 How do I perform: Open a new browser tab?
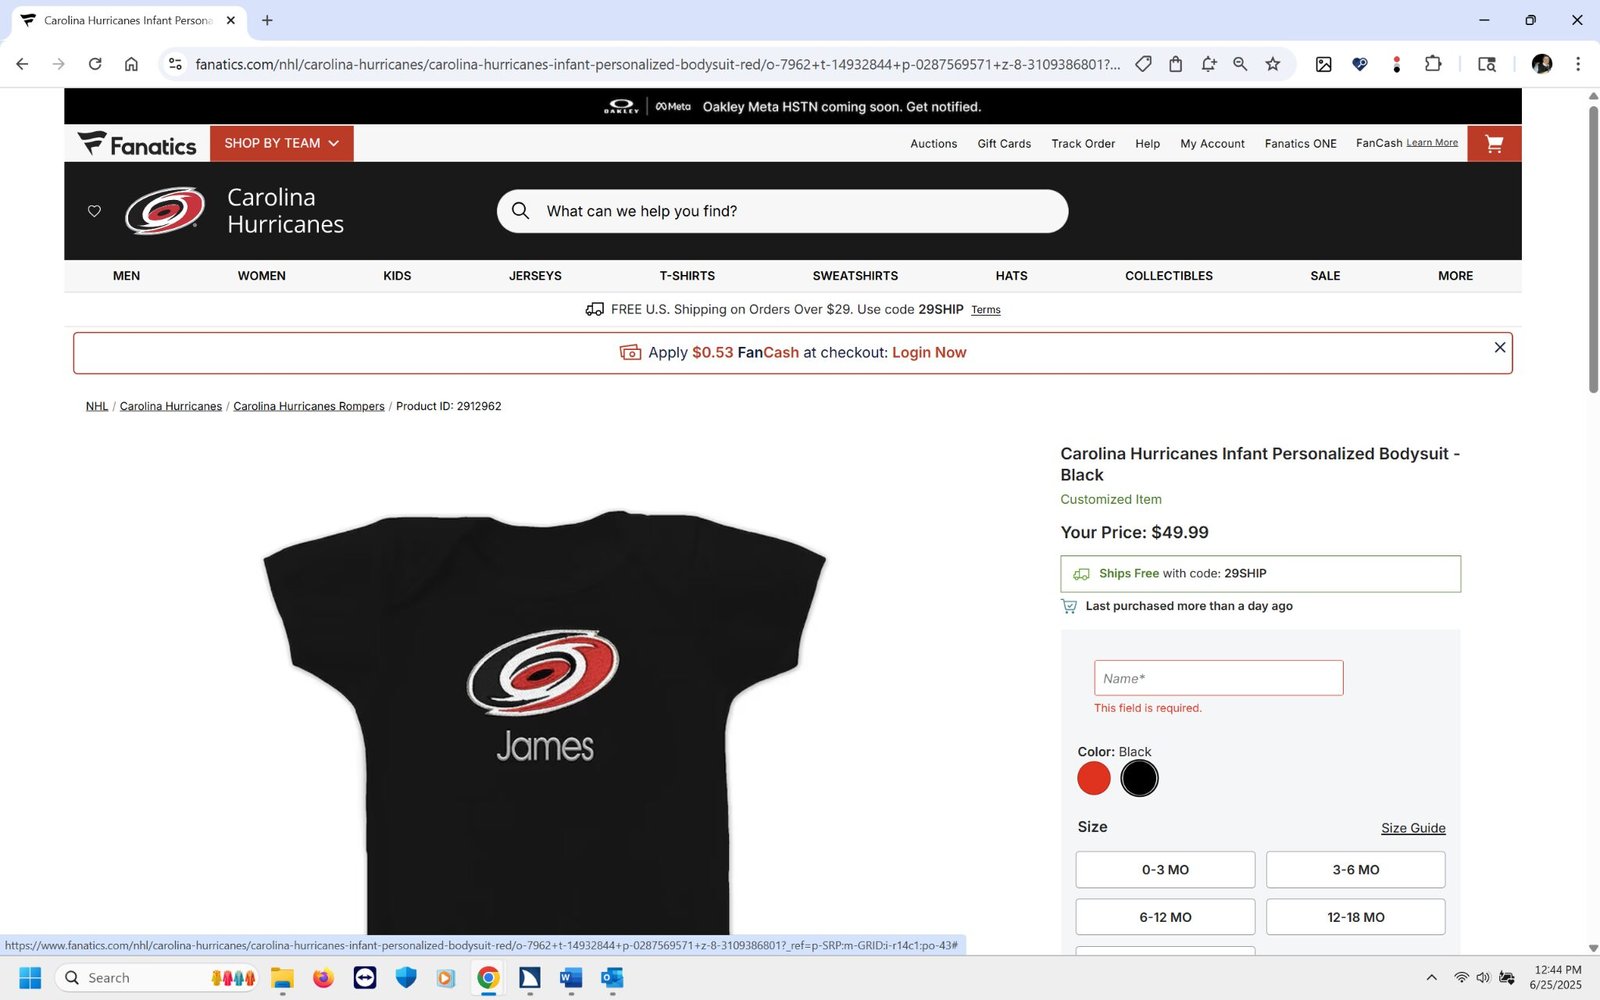pyautogui.click(x=267, y=20)
